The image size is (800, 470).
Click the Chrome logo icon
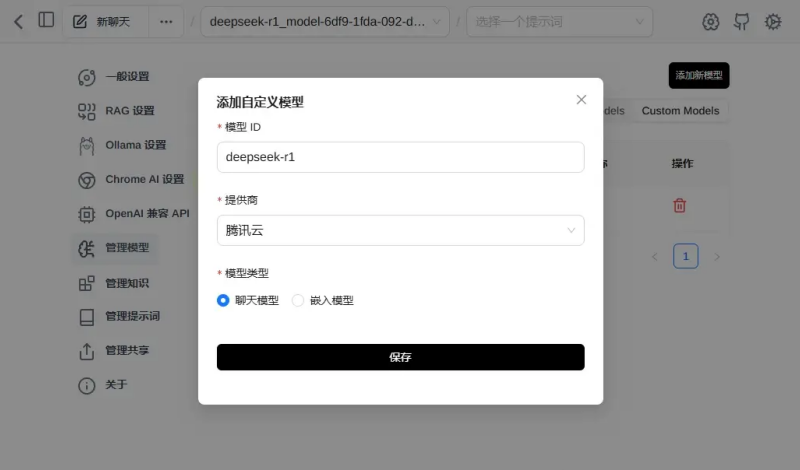(86, 180)
